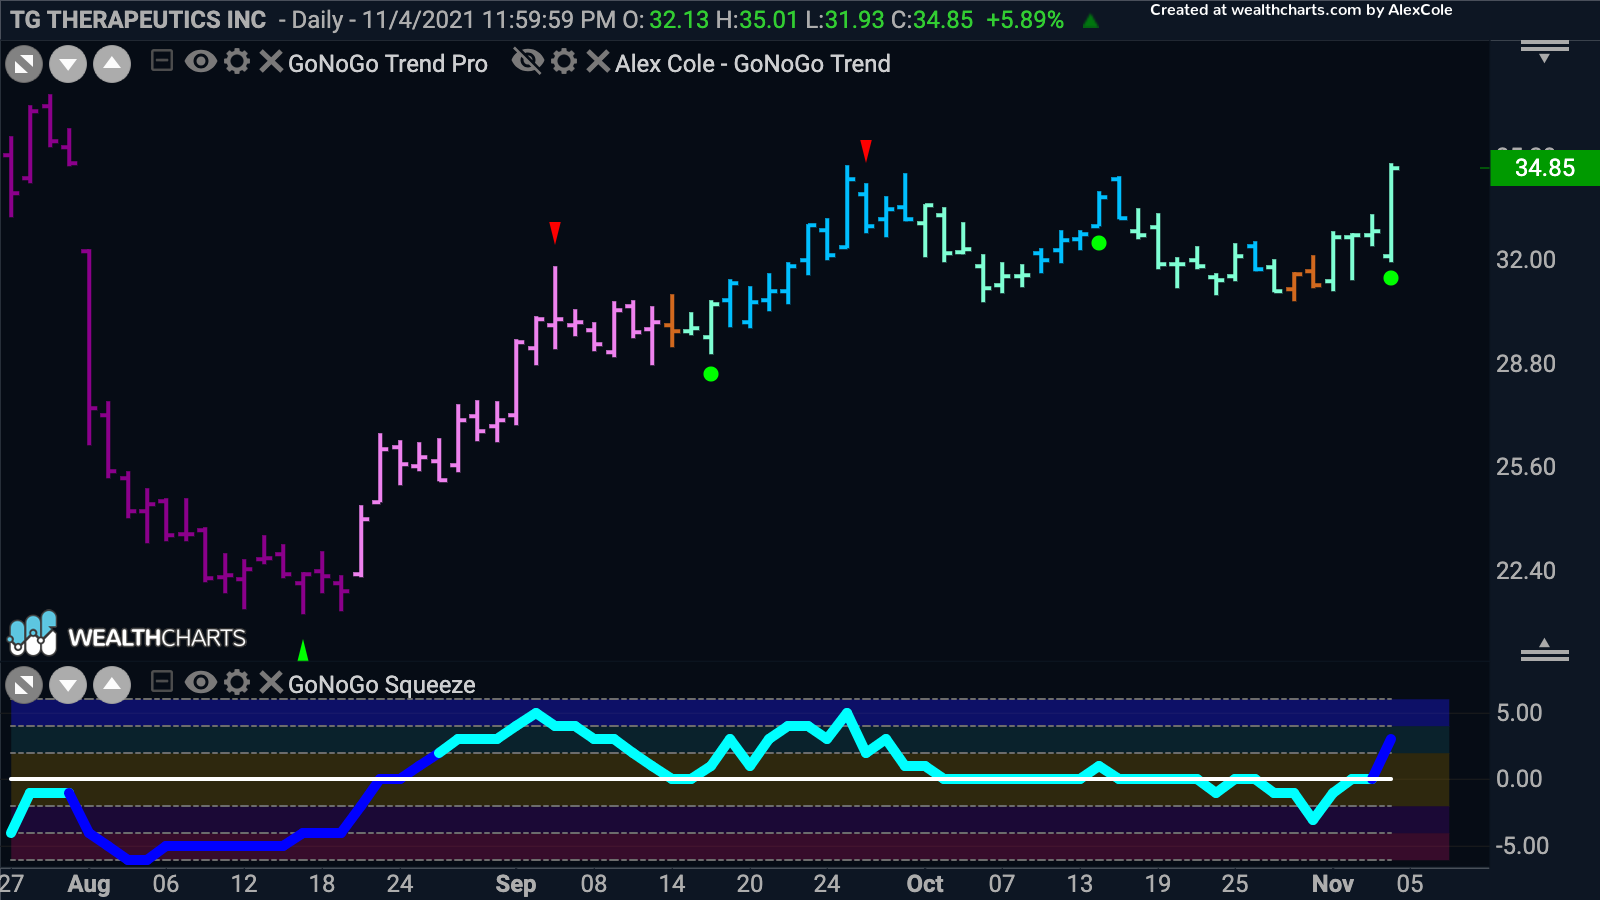Click the 5.00 squeeze axis label
The height and width of the screenshot is (900, 1600).
point(1519,713)
